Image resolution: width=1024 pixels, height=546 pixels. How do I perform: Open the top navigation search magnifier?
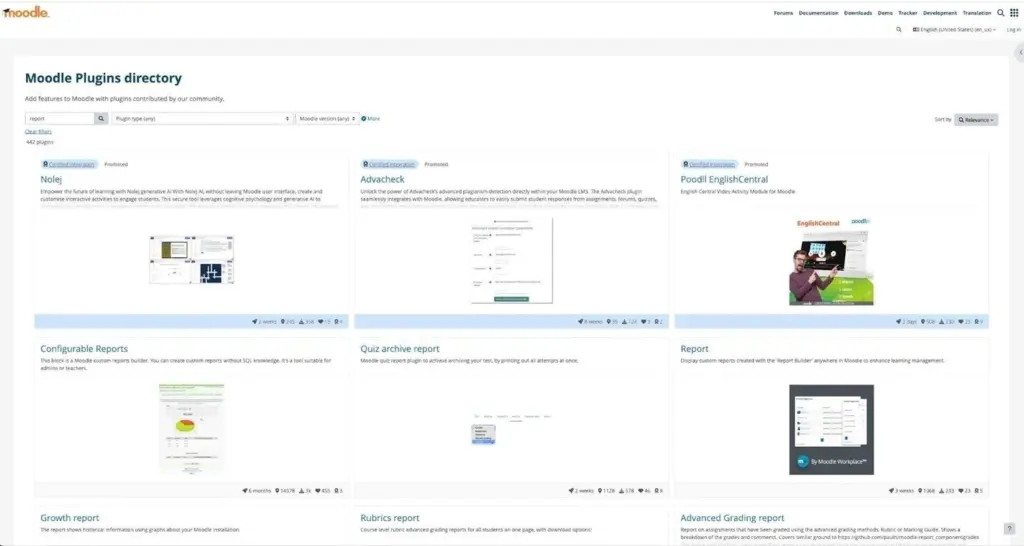coord(1000,12)
